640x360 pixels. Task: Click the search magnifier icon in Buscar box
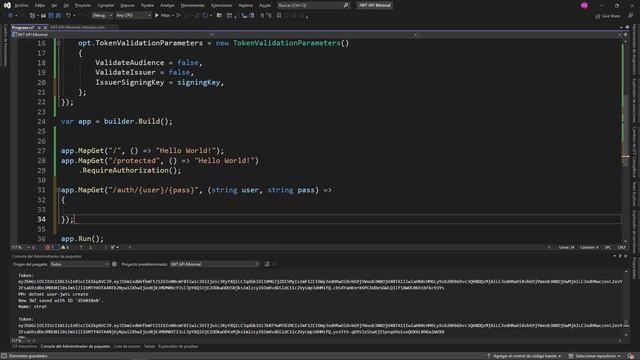point(346,5)
